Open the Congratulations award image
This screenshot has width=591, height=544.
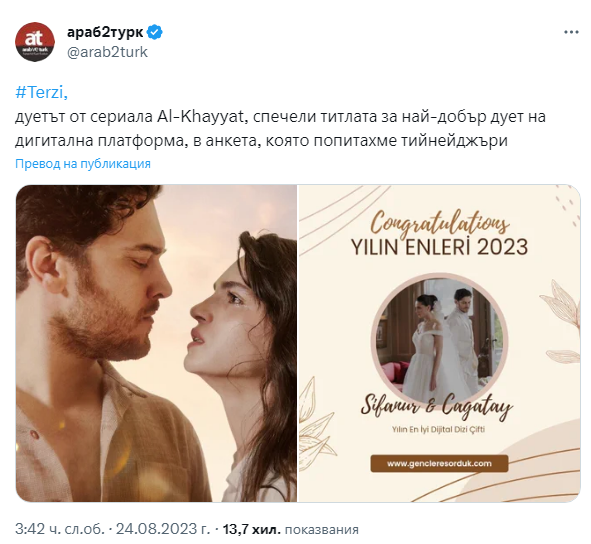(439, 343)
